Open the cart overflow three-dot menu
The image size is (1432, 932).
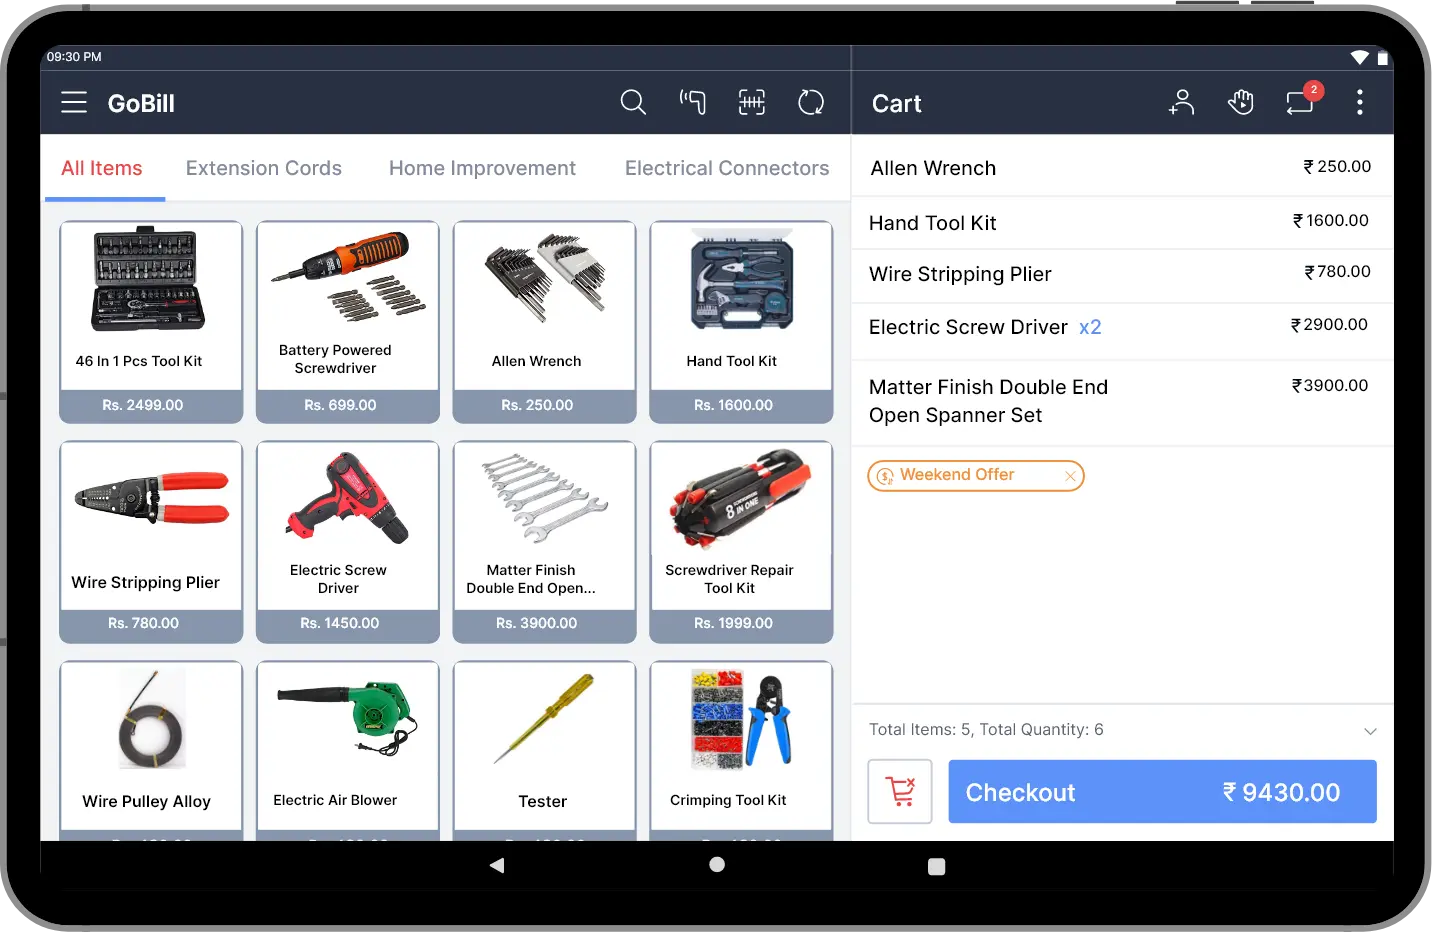point(1360,102)
